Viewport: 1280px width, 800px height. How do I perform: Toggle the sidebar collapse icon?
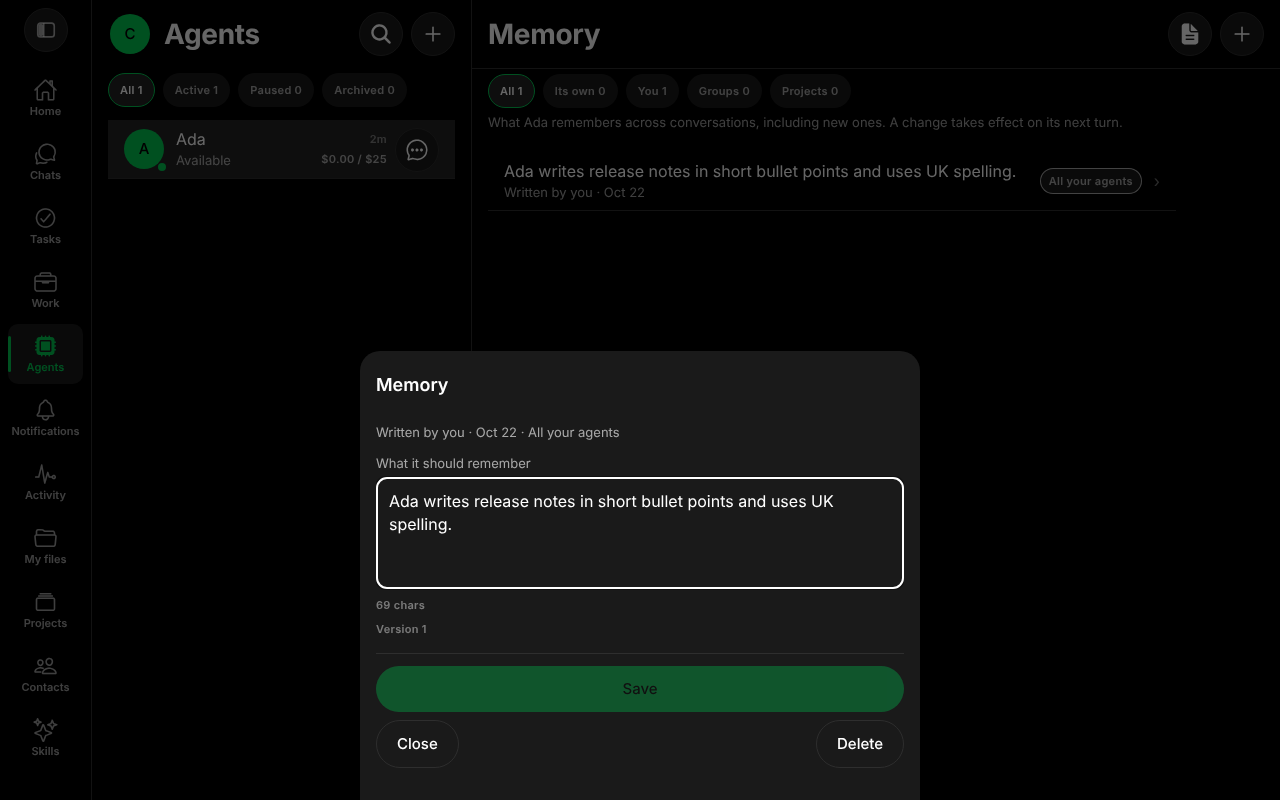point(45,30)
